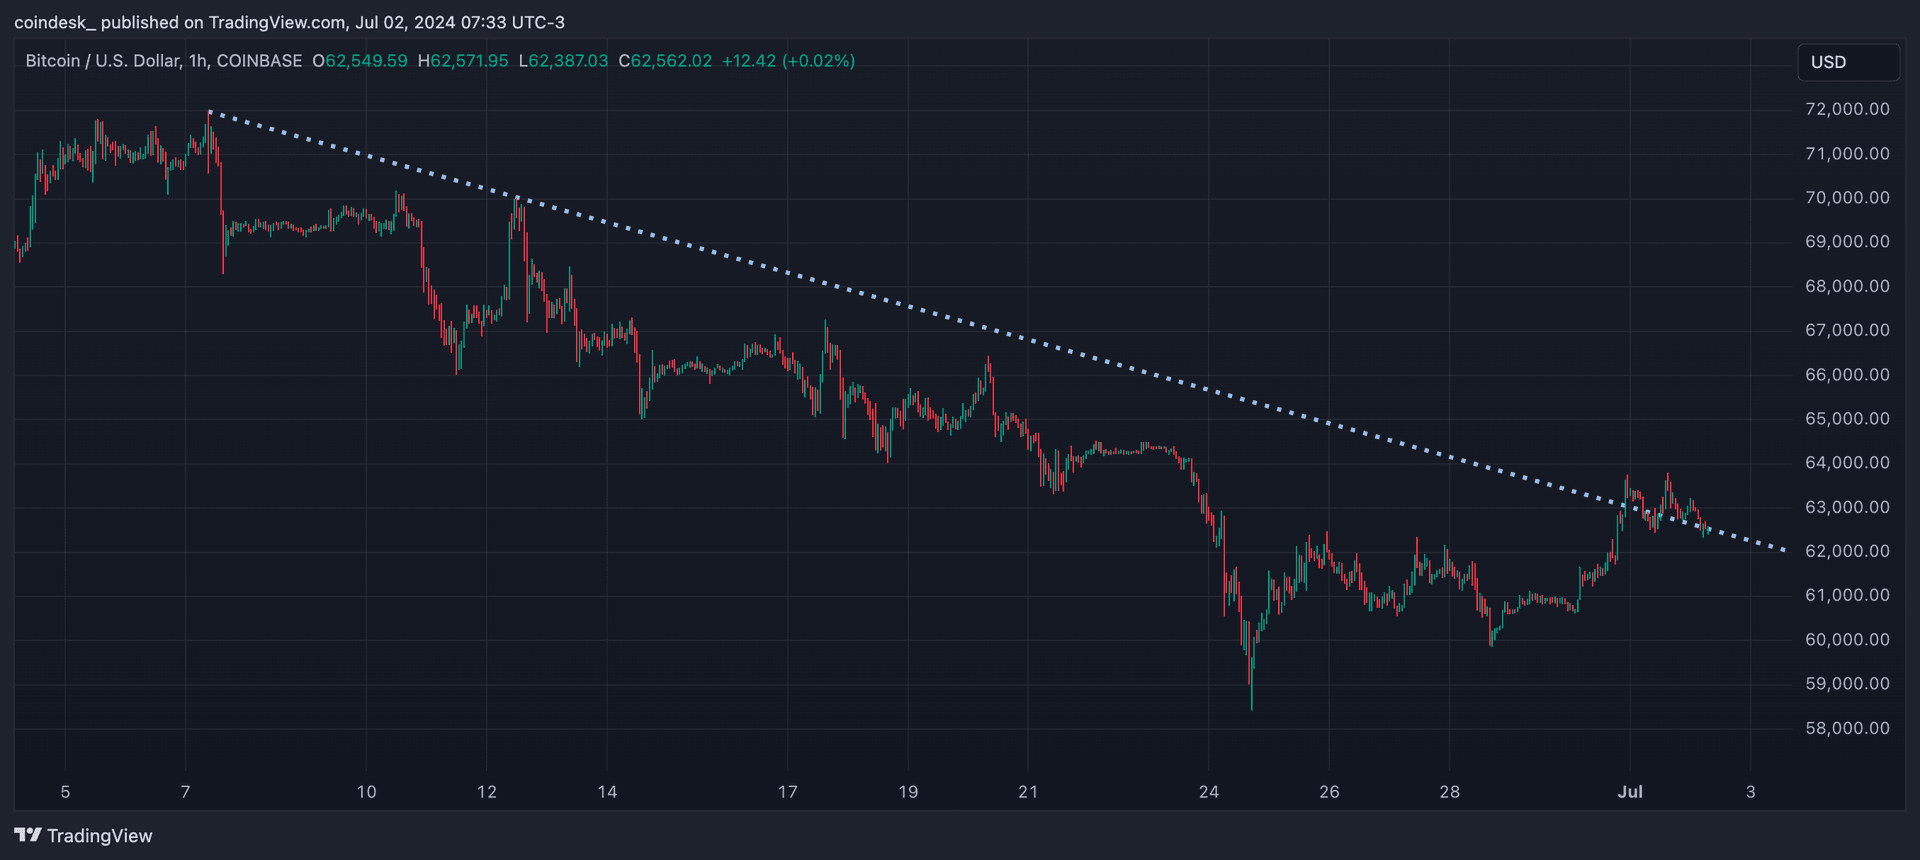Click the open value O62,549.59
Screen dimensions: 1920x860
click(360, 61)
